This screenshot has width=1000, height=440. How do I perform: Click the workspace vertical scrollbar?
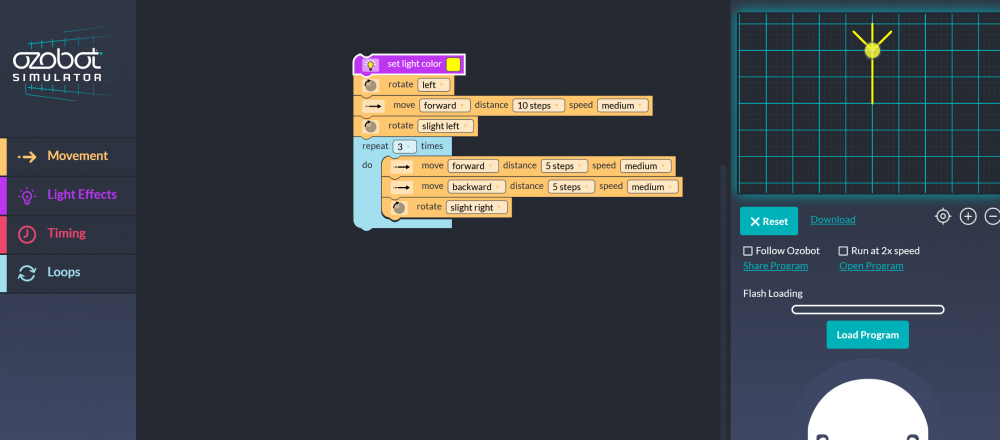[x=723, y=302]
